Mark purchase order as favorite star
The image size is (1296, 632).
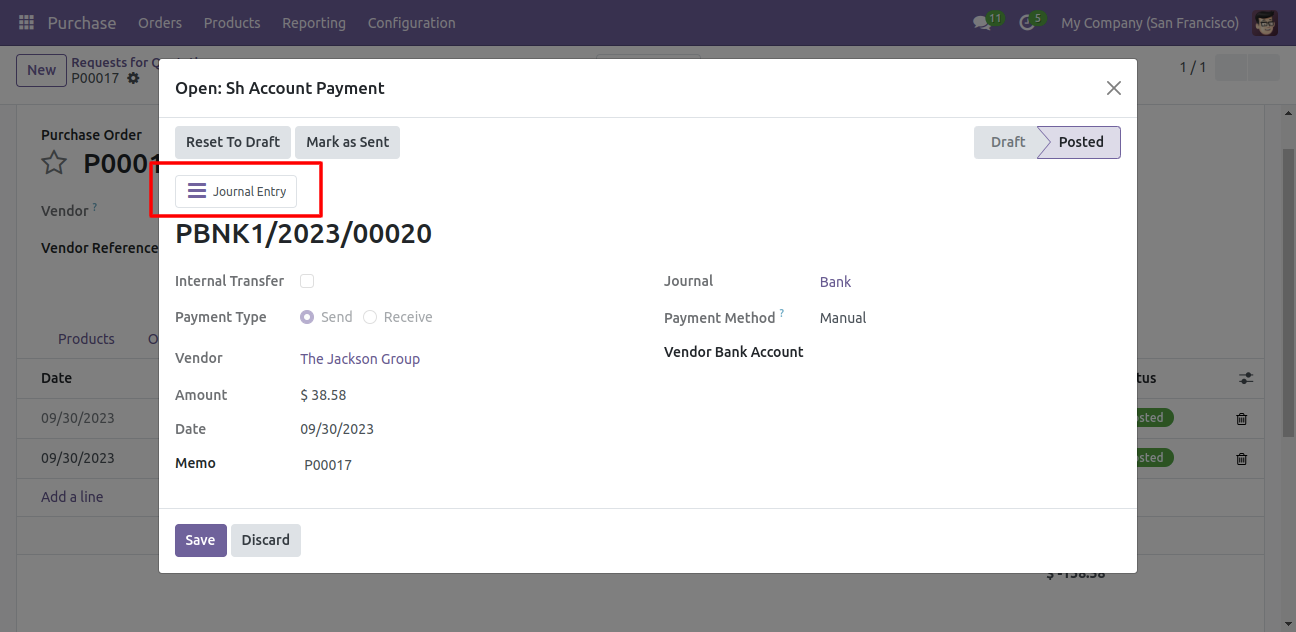54,163
